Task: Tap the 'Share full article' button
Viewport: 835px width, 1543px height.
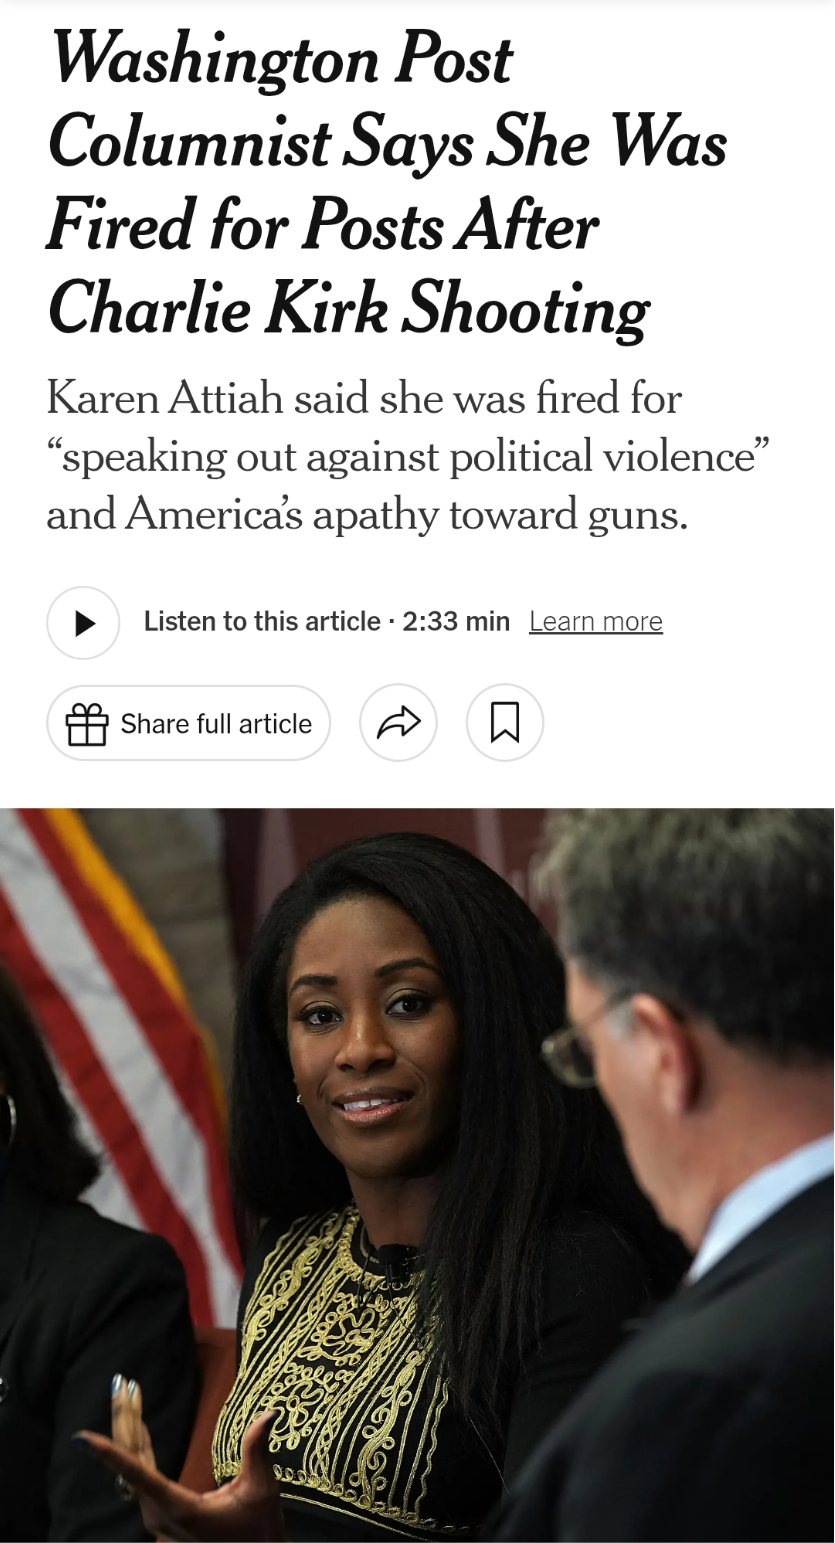Action: (188, 723)
